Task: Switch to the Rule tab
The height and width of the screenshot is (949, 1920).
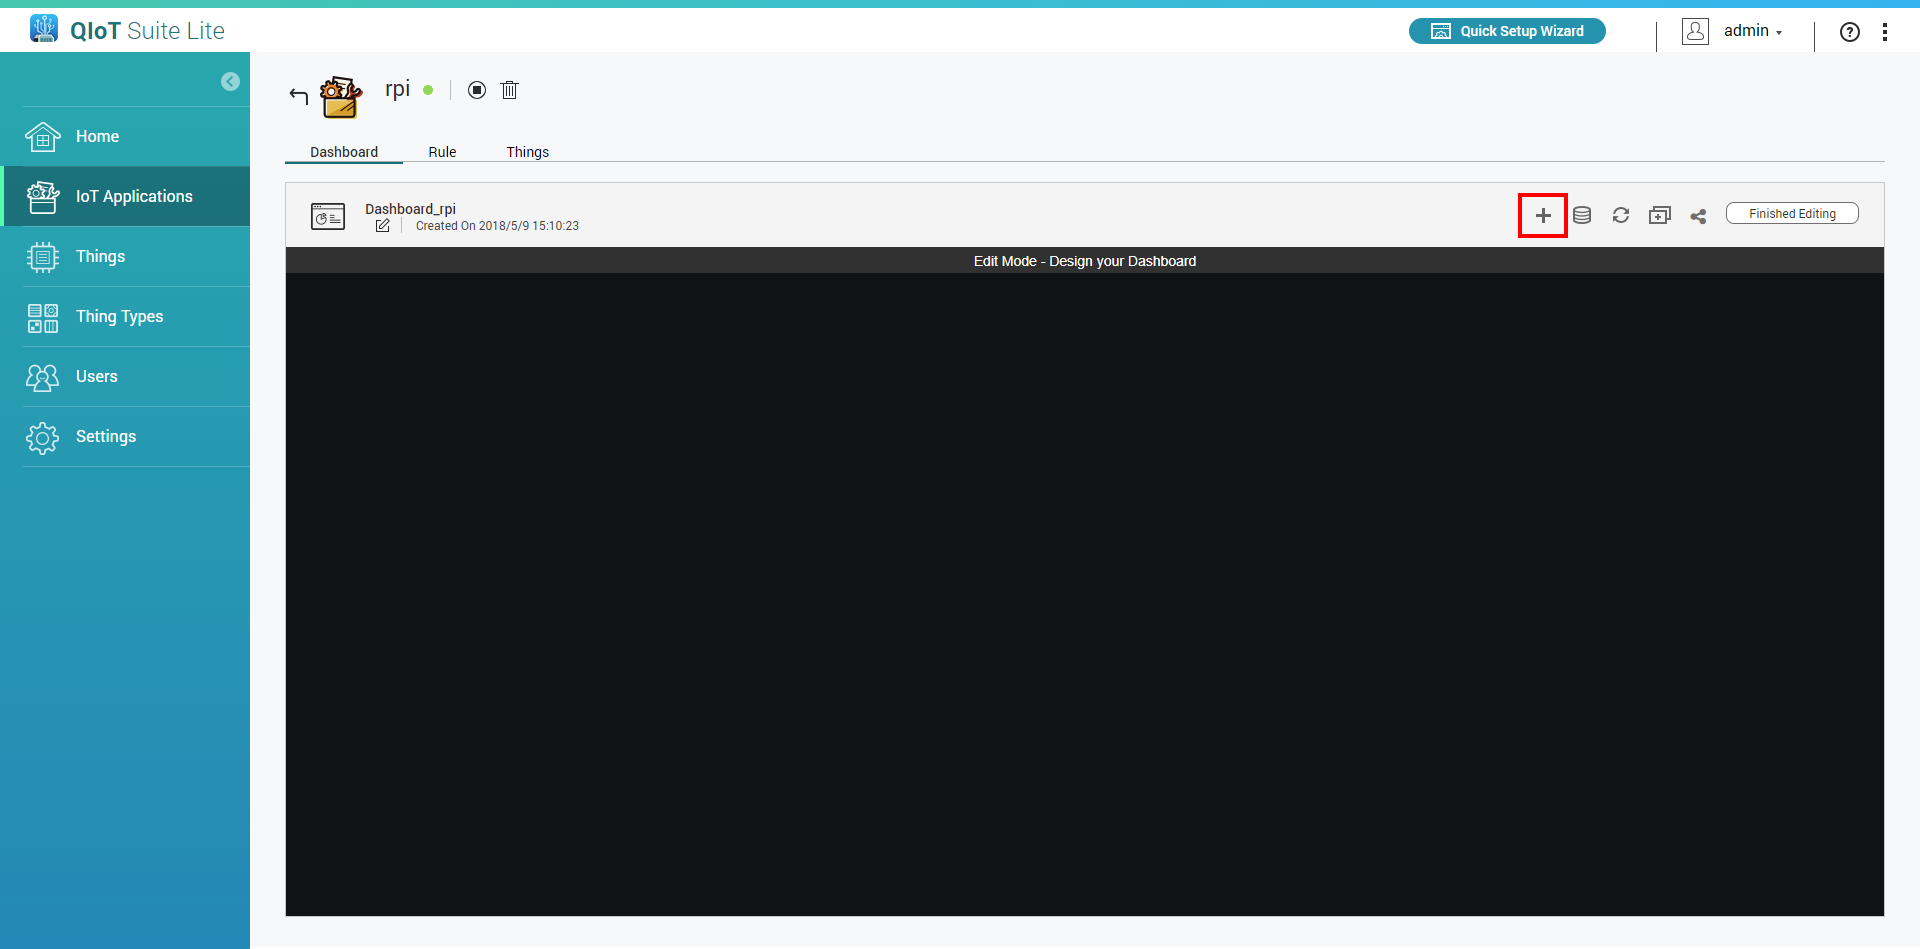Action: pos(442,152)
